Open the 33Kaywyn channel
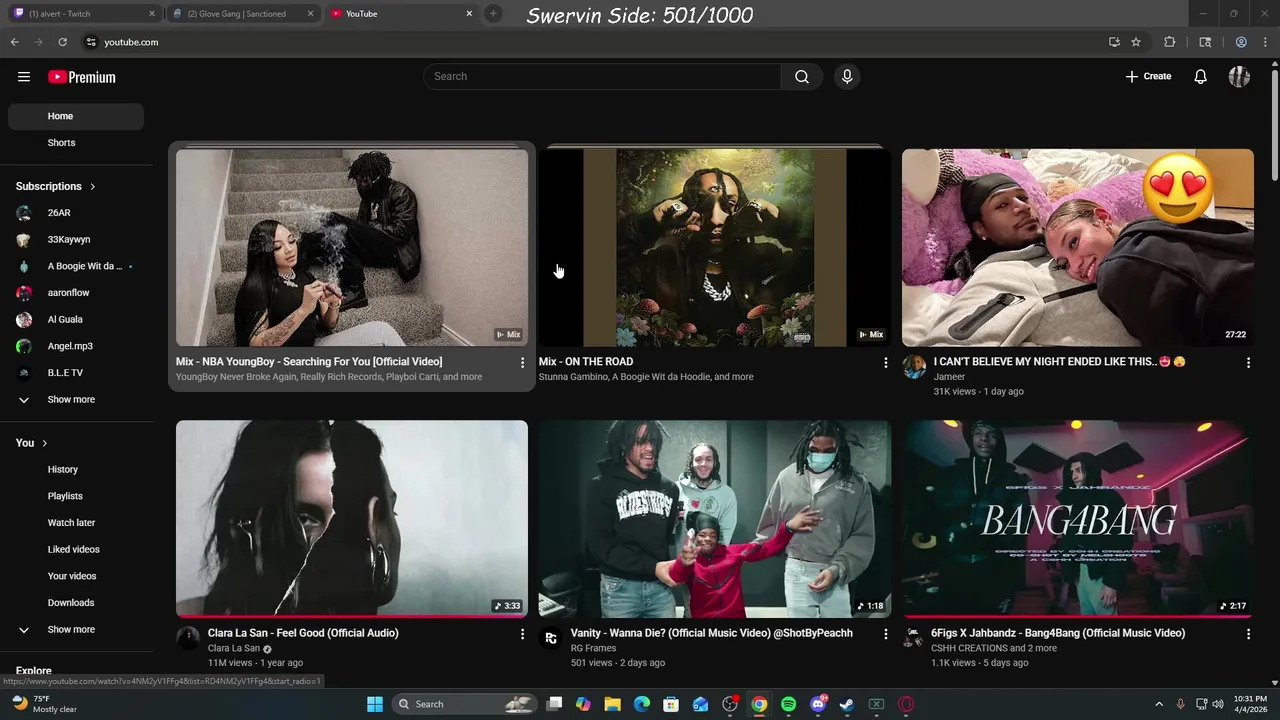This screenshot has width=1280, height=720. (x=76, y=240)
